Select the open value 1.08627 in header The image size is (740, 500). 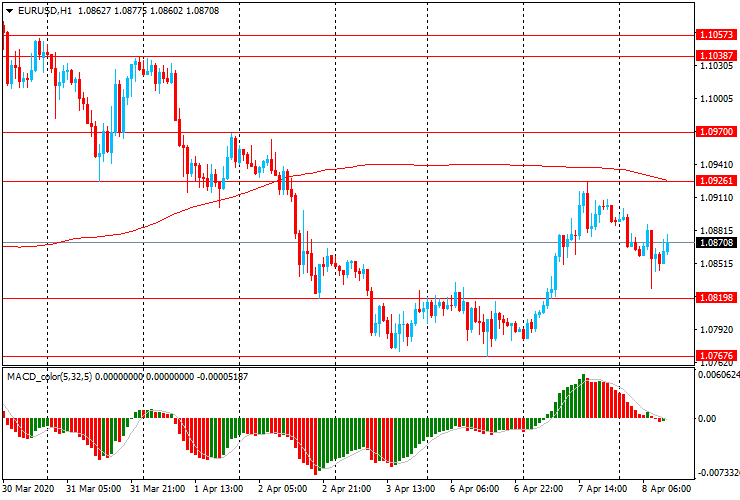[95, 10]
